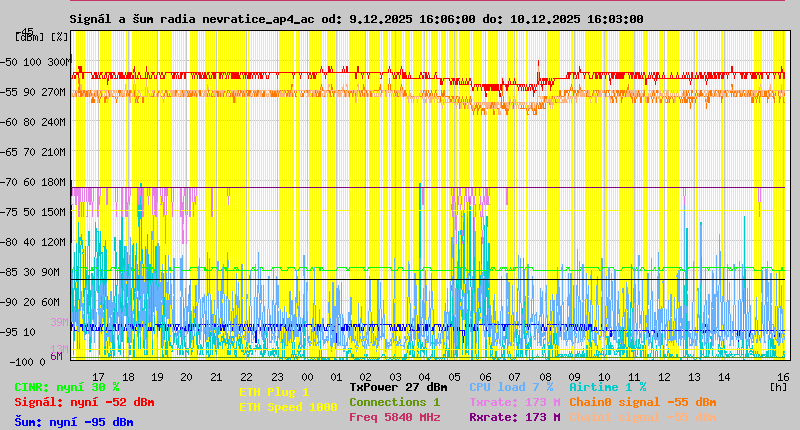Click the "180M" y-axis label

56,182
